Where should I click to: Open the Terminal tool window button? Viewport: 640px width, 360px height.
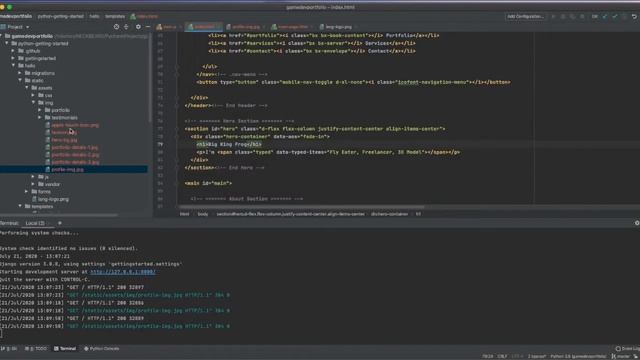tap(65, 349)
